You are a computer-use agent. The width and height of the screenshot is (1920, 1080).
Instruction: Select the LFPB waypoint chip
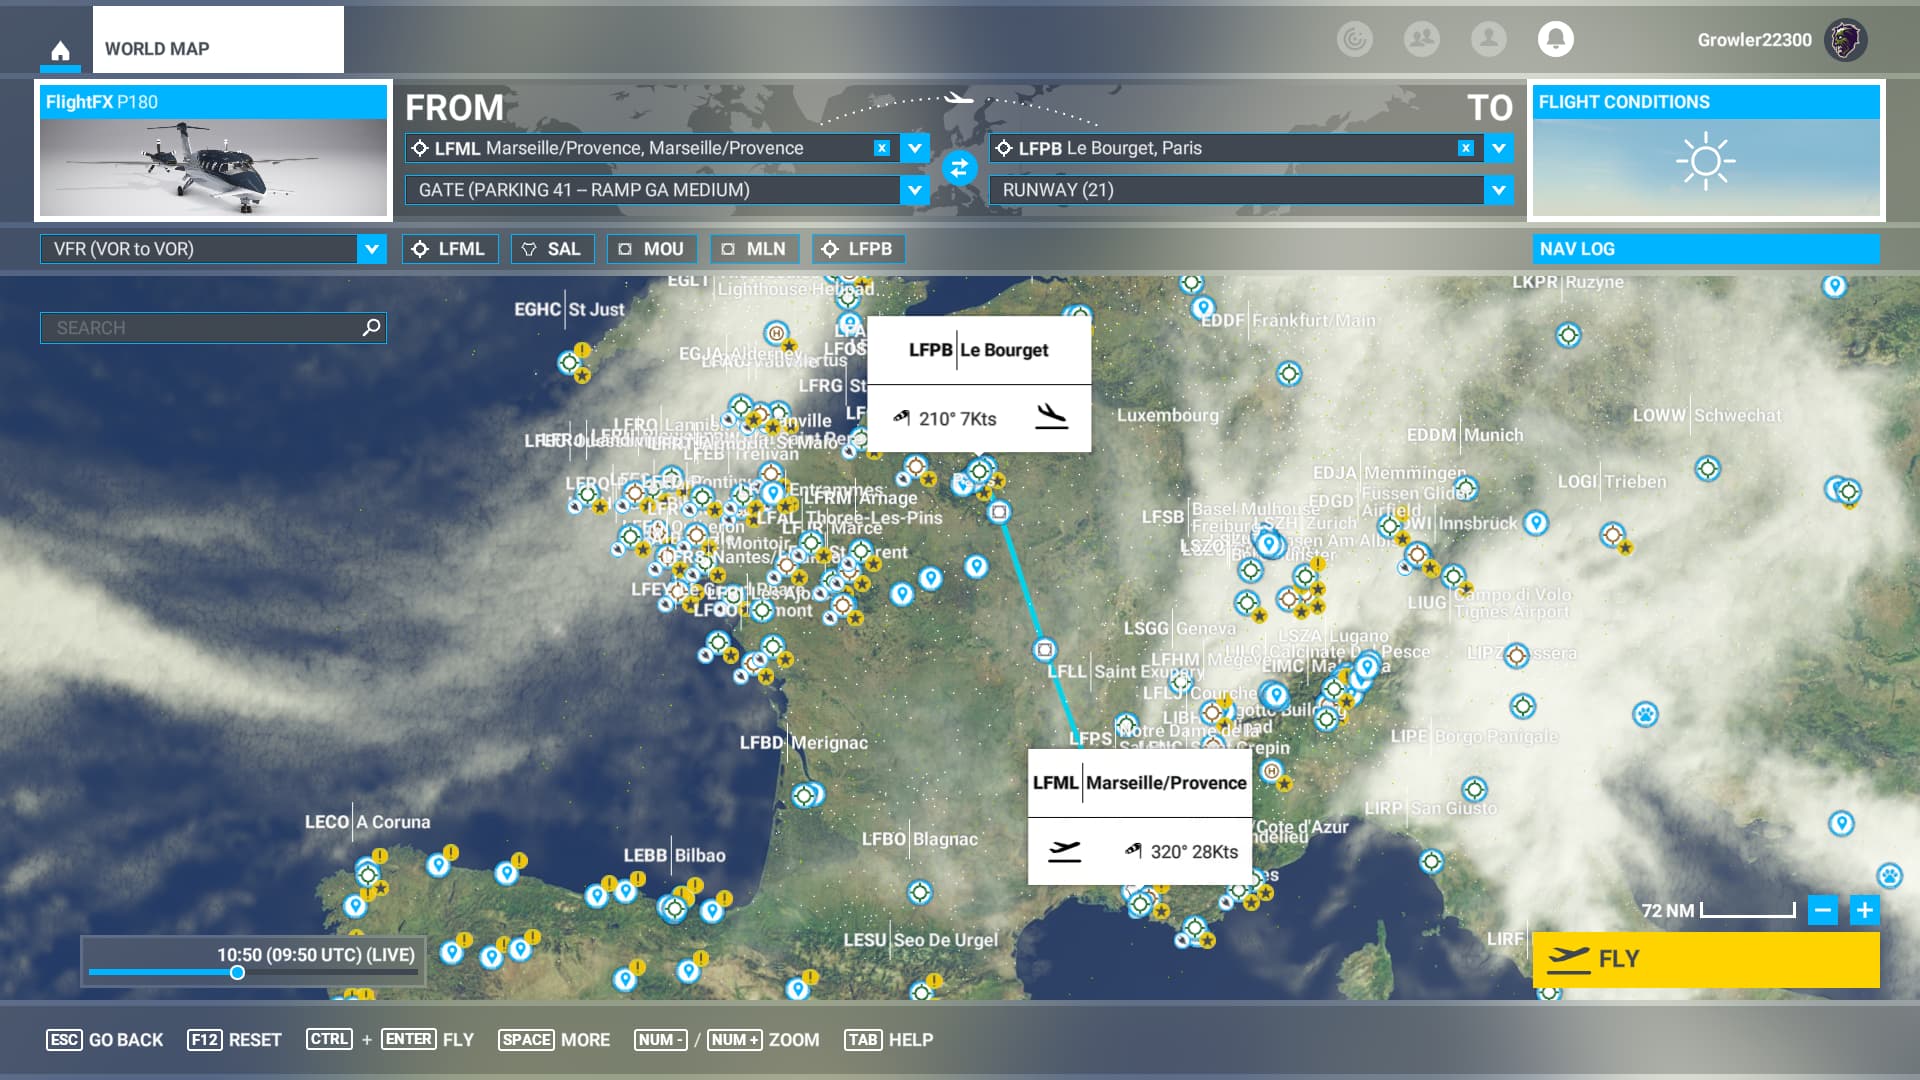click(858, 249)
